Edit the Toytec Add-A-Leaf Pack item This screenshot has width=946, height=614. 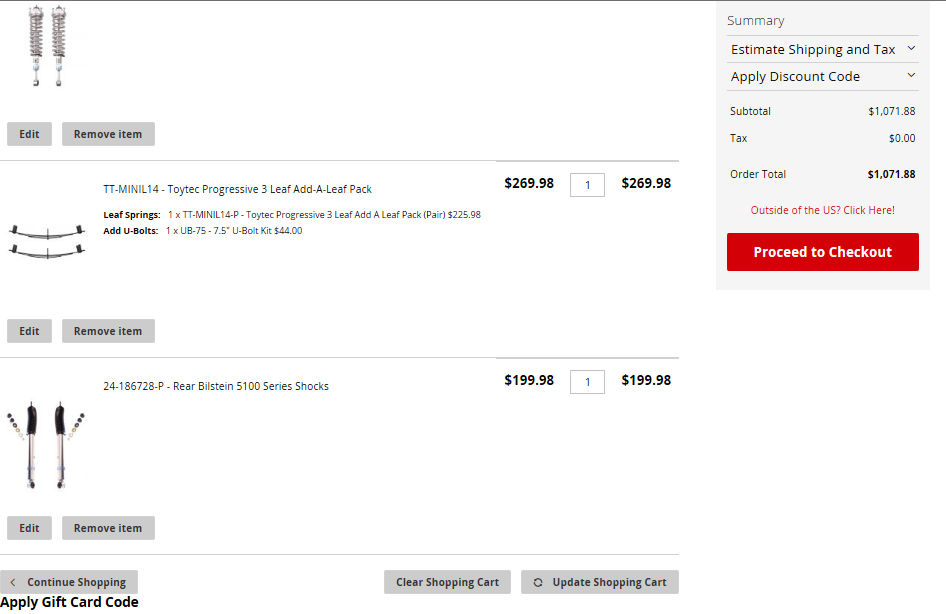29,331
